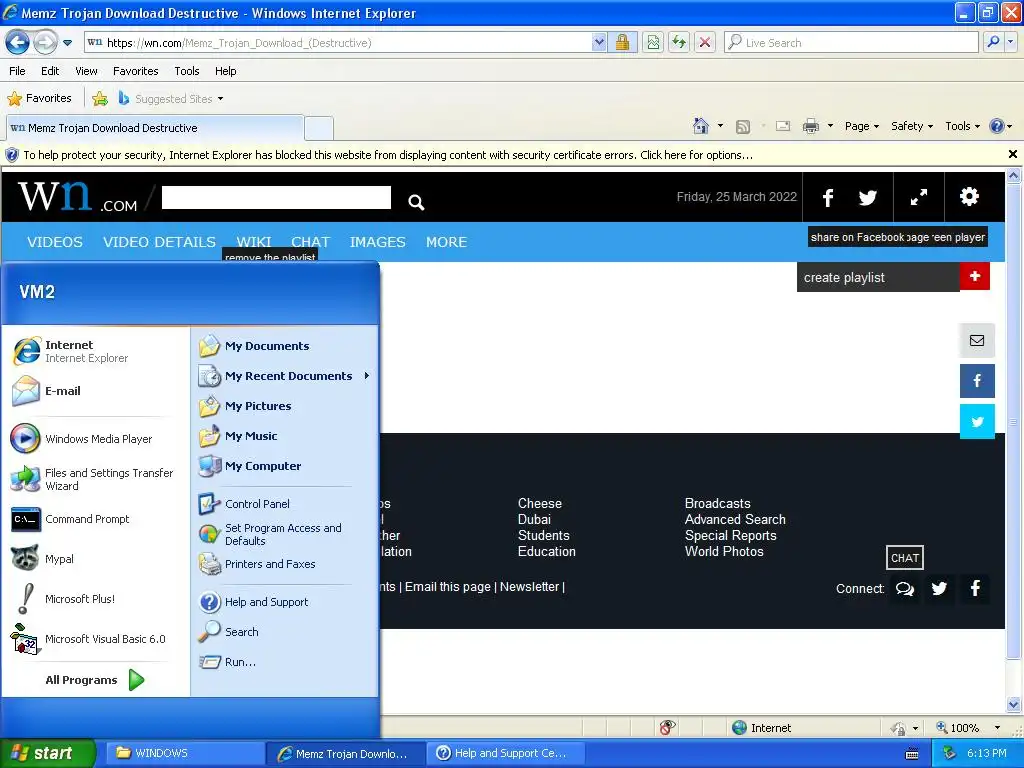Click the IE Back navigation arrow

click(18, 42)
